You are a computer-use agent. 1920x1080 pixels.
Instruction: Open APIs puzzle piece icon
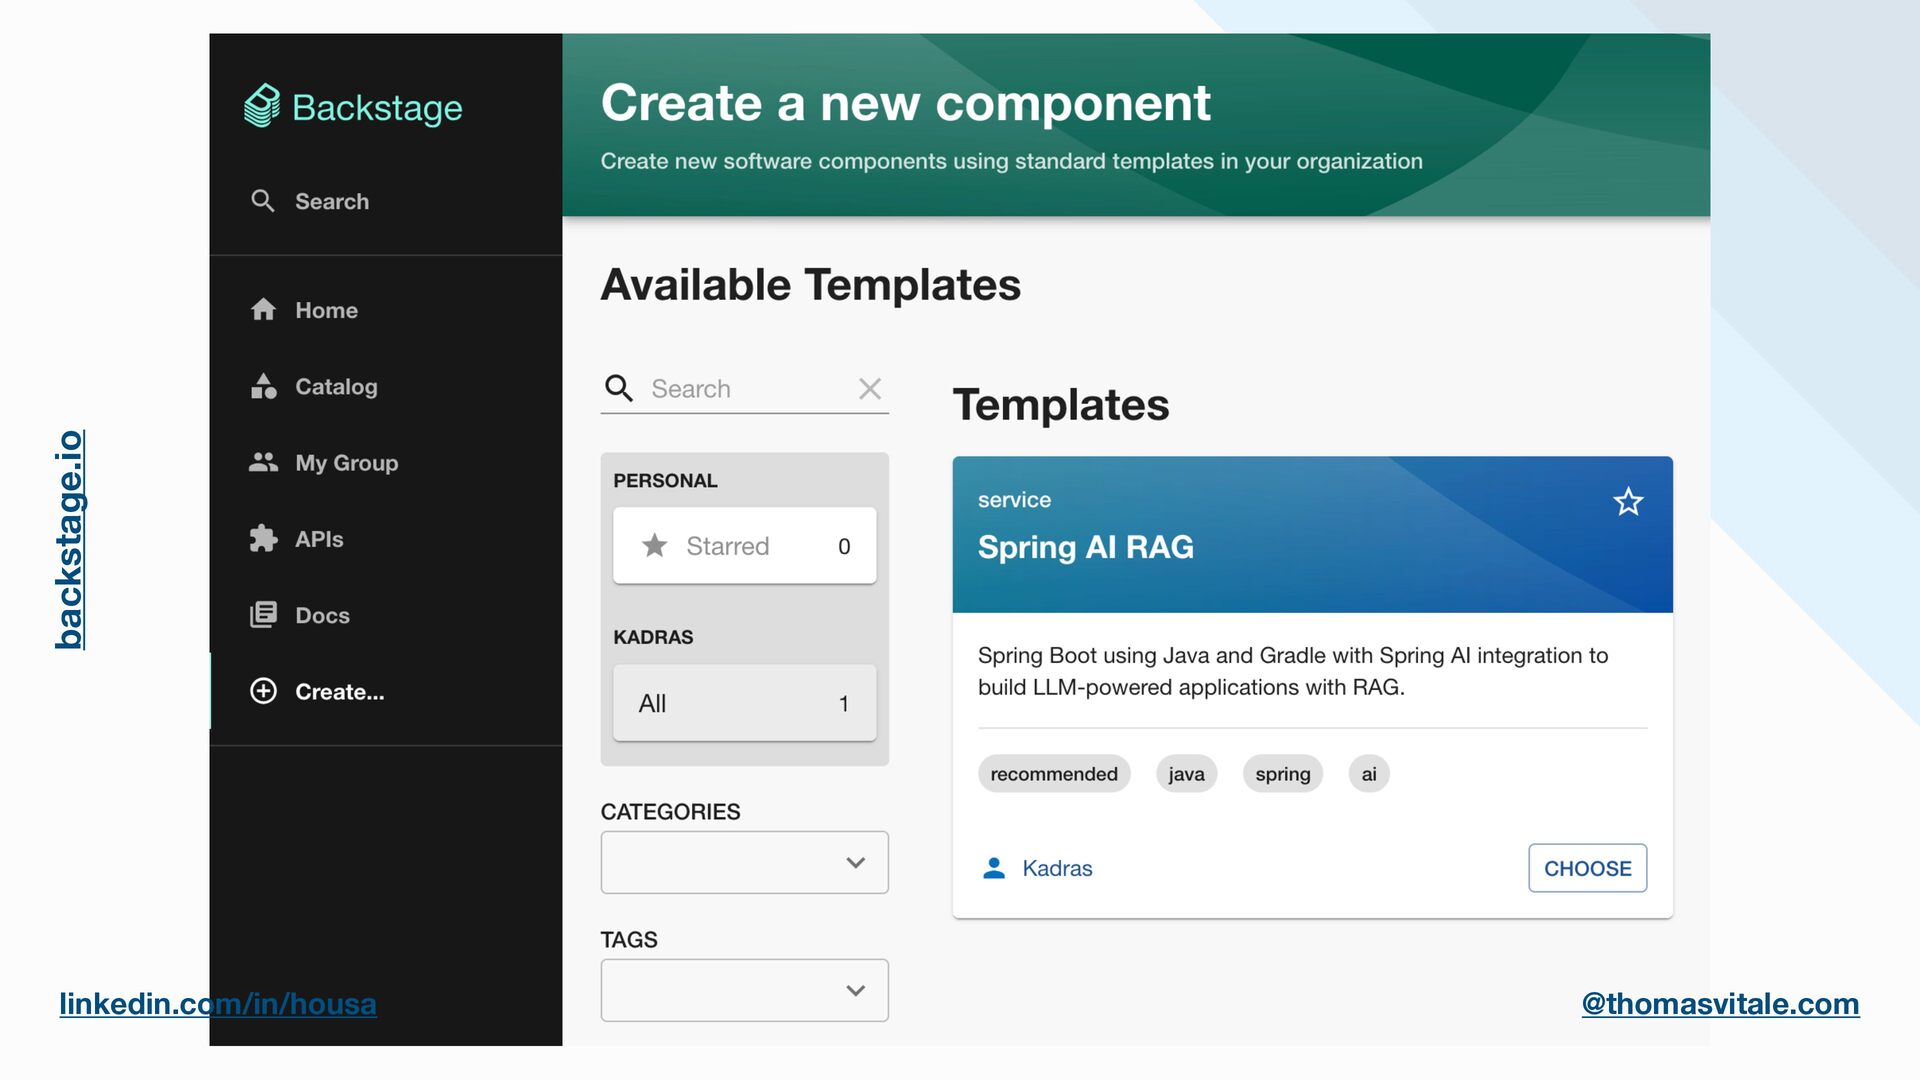point(263,539)
